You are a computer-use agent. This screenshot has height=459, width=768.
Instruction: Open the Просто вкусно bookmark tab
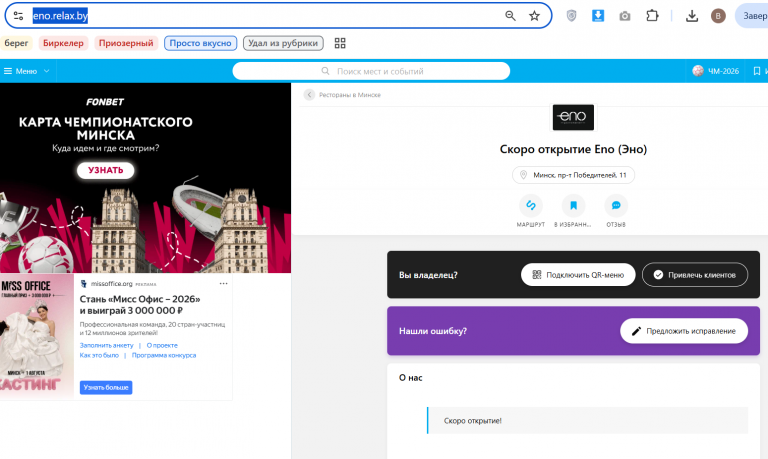200,43
